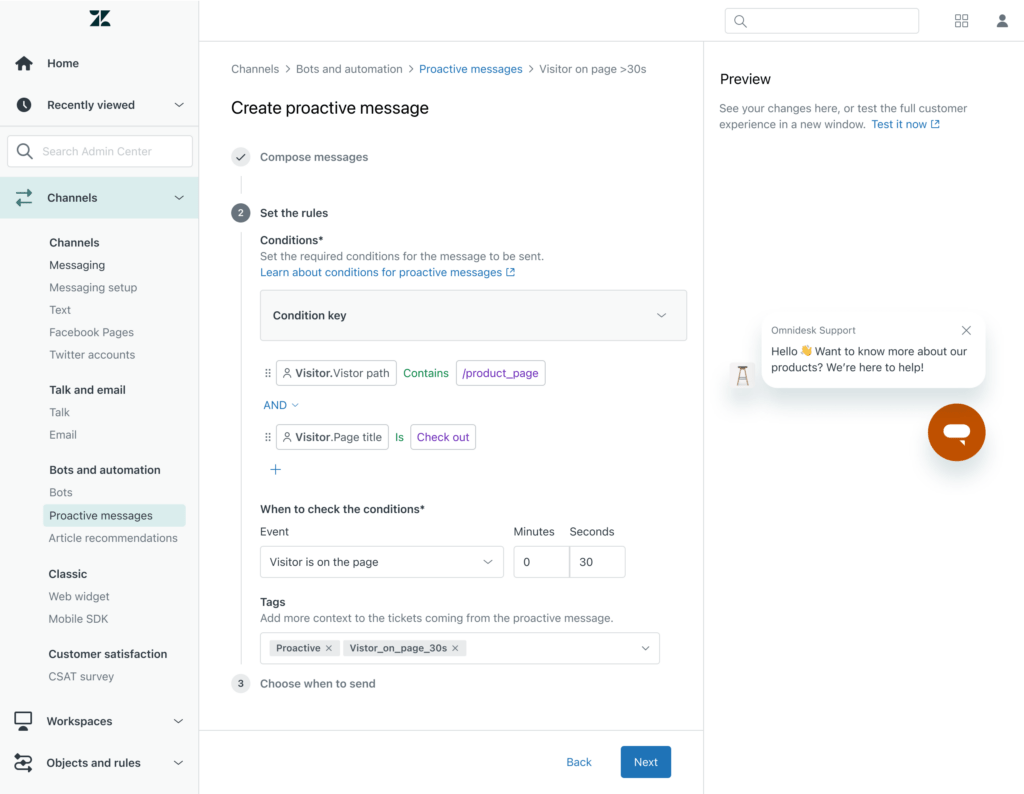Open Facebook Pages
Viewport: 1024px width, 794px height.
91,332
